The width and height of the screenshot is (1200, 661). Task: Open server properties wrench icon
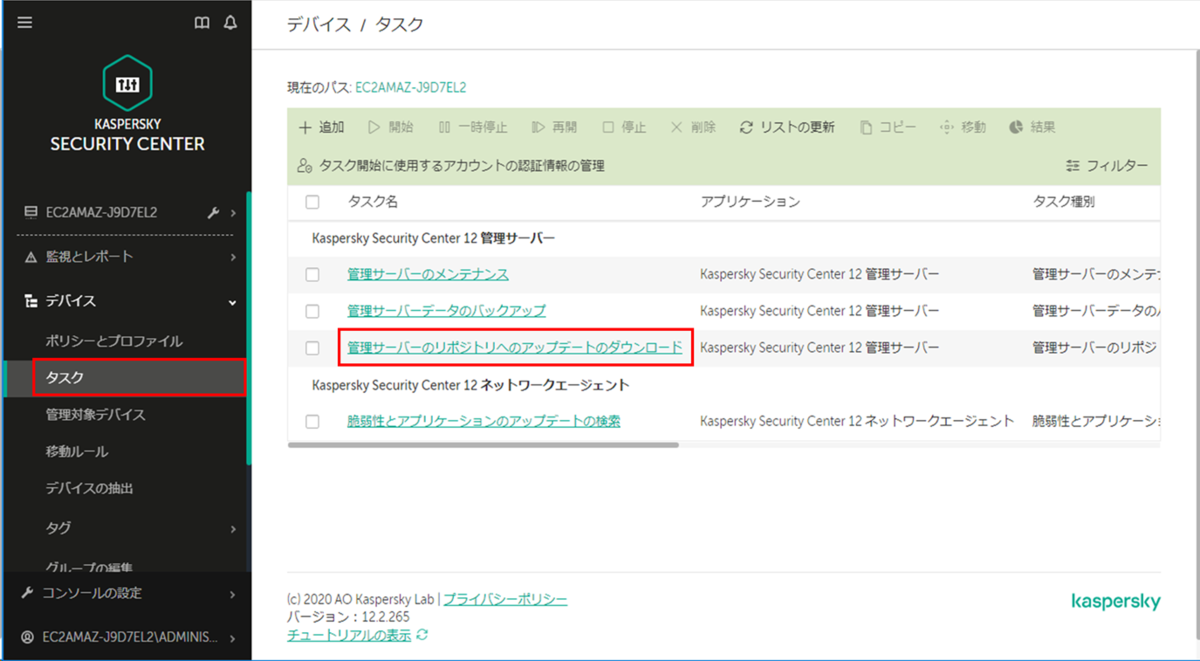pyautogui.click(x=212, y=212)
